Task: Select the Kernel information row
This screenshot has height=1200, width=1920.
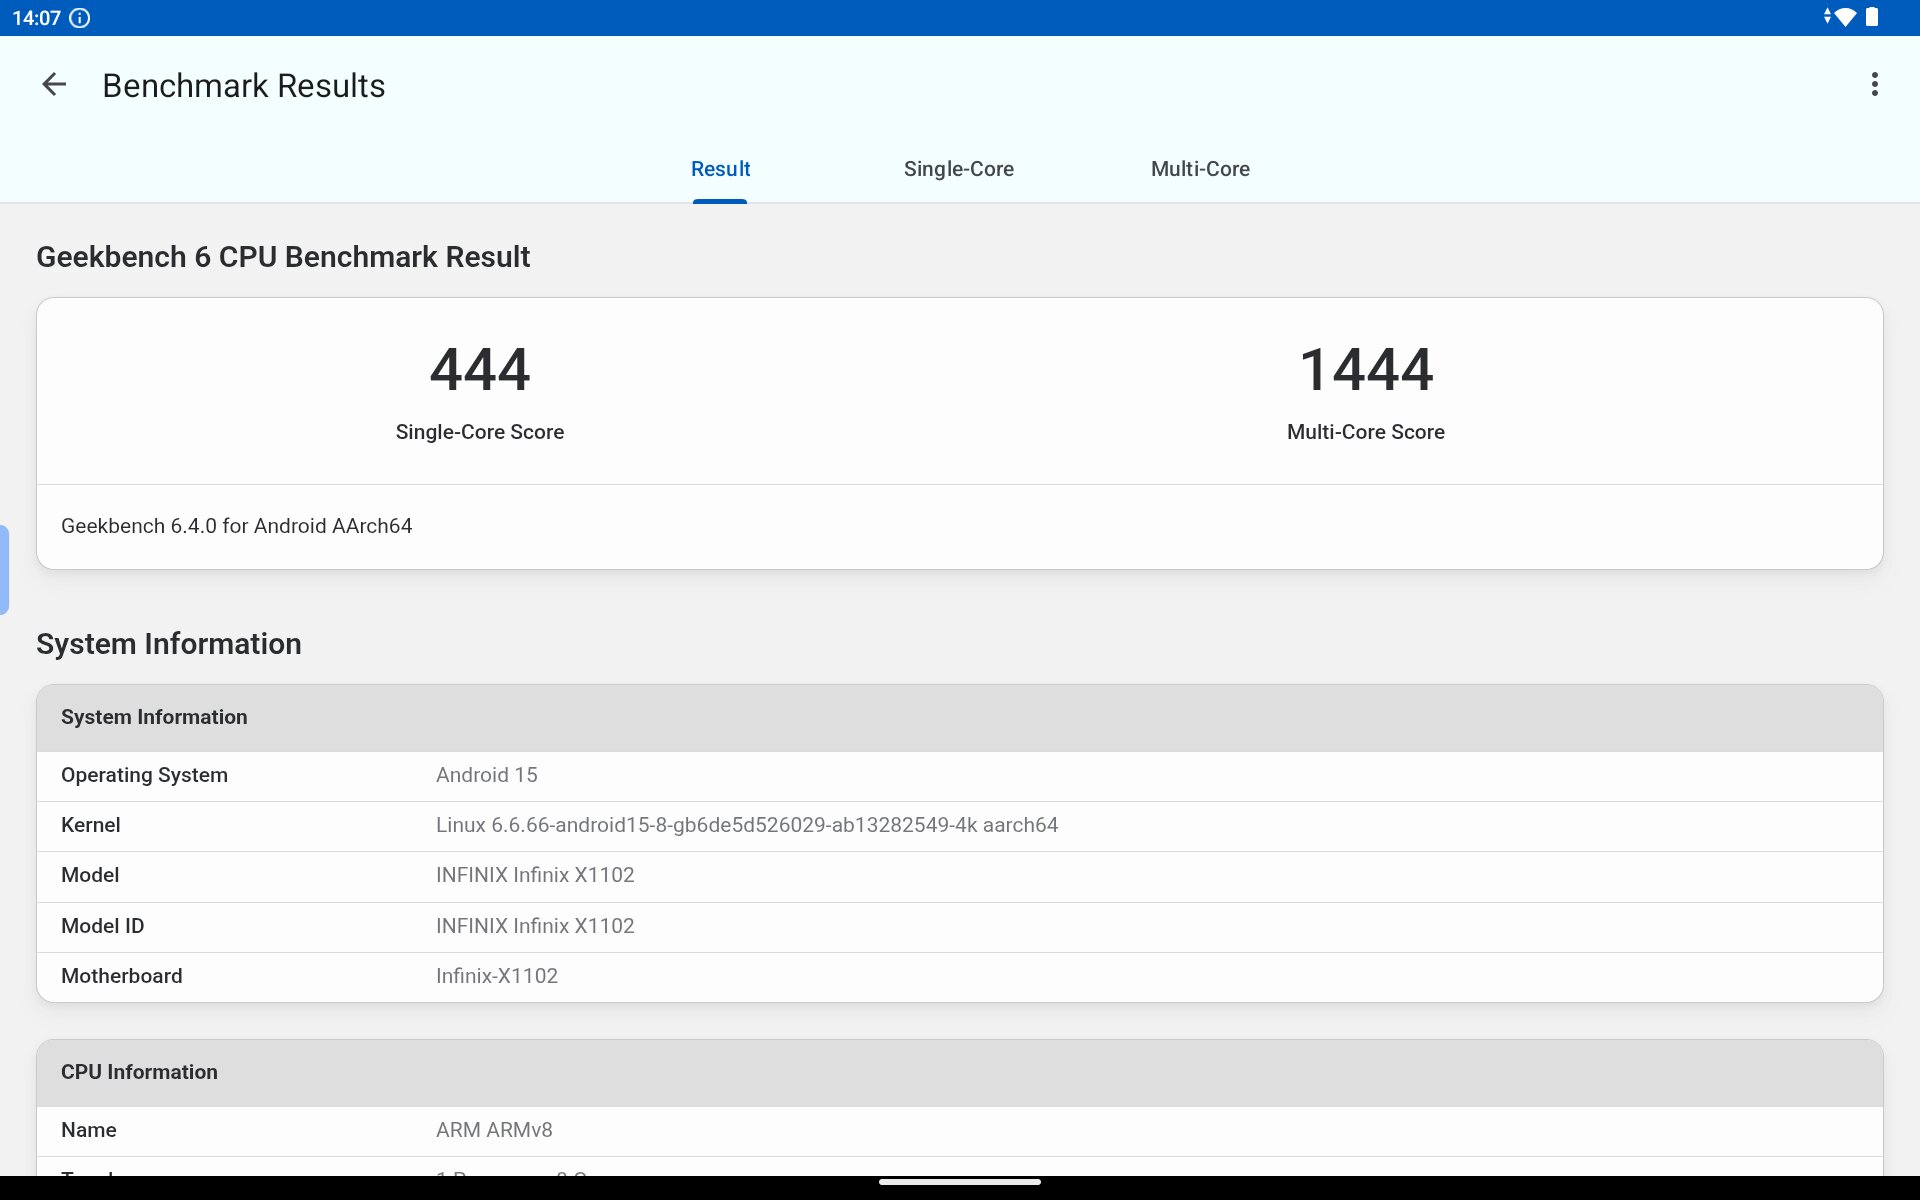Action: point(960,826)
